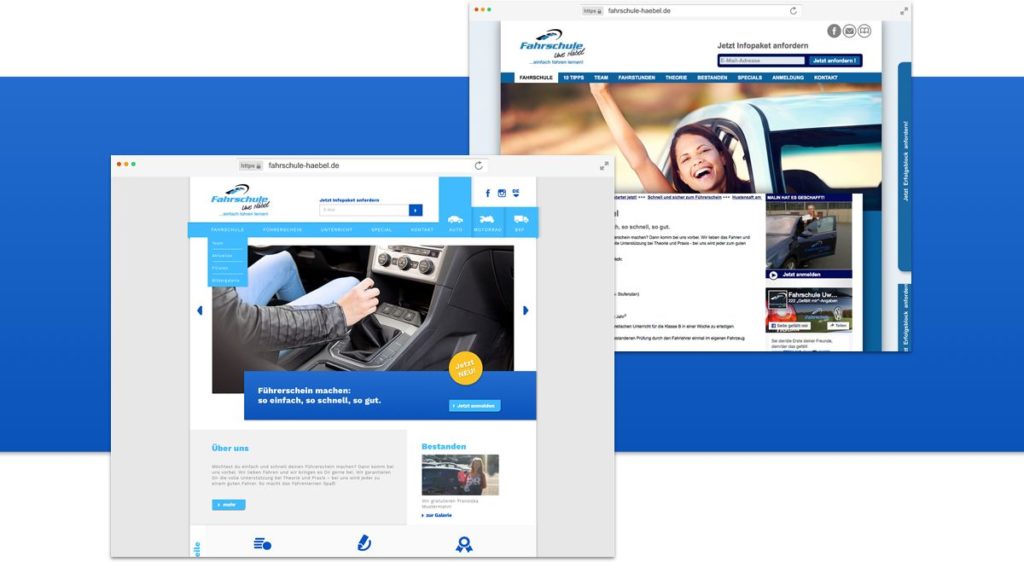The image size is (1024, 562).
Task: Click Fahrschule logo in front window
Action: tap(240, 200)
